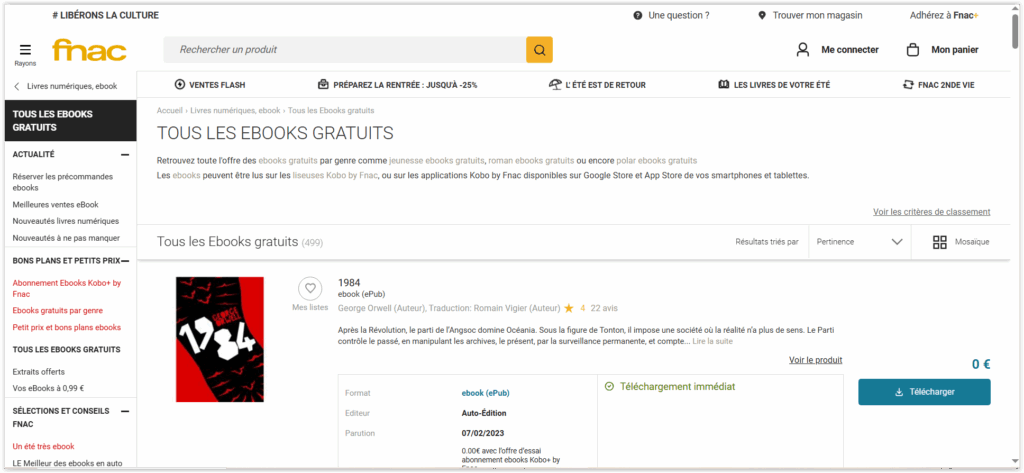Click the 1984 book cover thumbnail

pos(220,339)
